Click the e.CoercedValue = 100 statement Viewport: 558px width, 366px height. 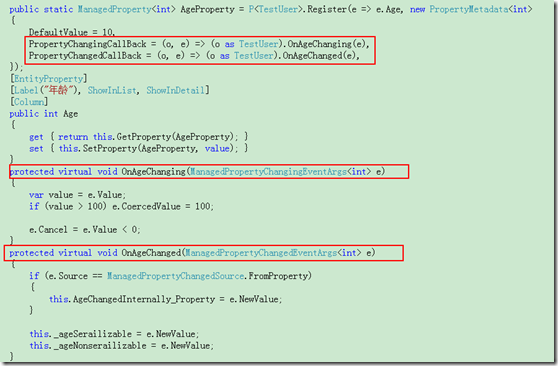point(163,206)
